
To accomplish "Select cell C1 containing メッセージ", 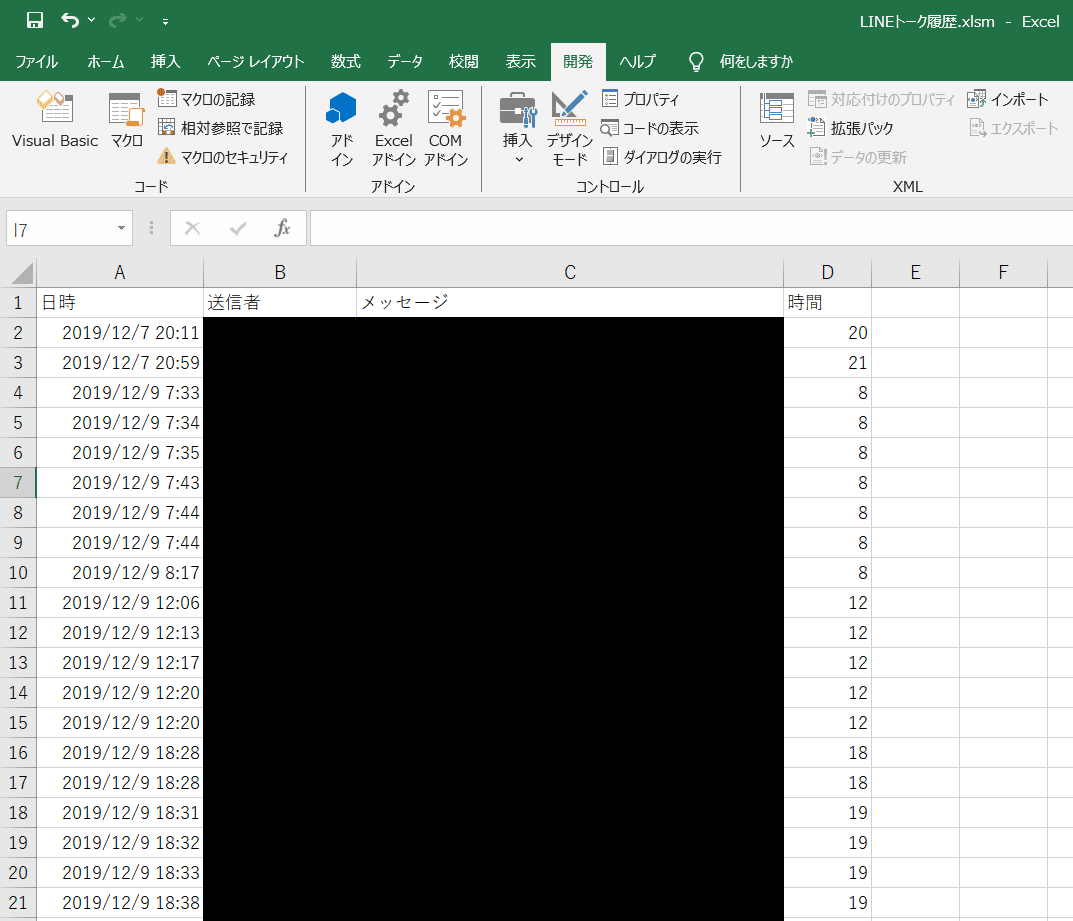I will click(x=570, y=302).
